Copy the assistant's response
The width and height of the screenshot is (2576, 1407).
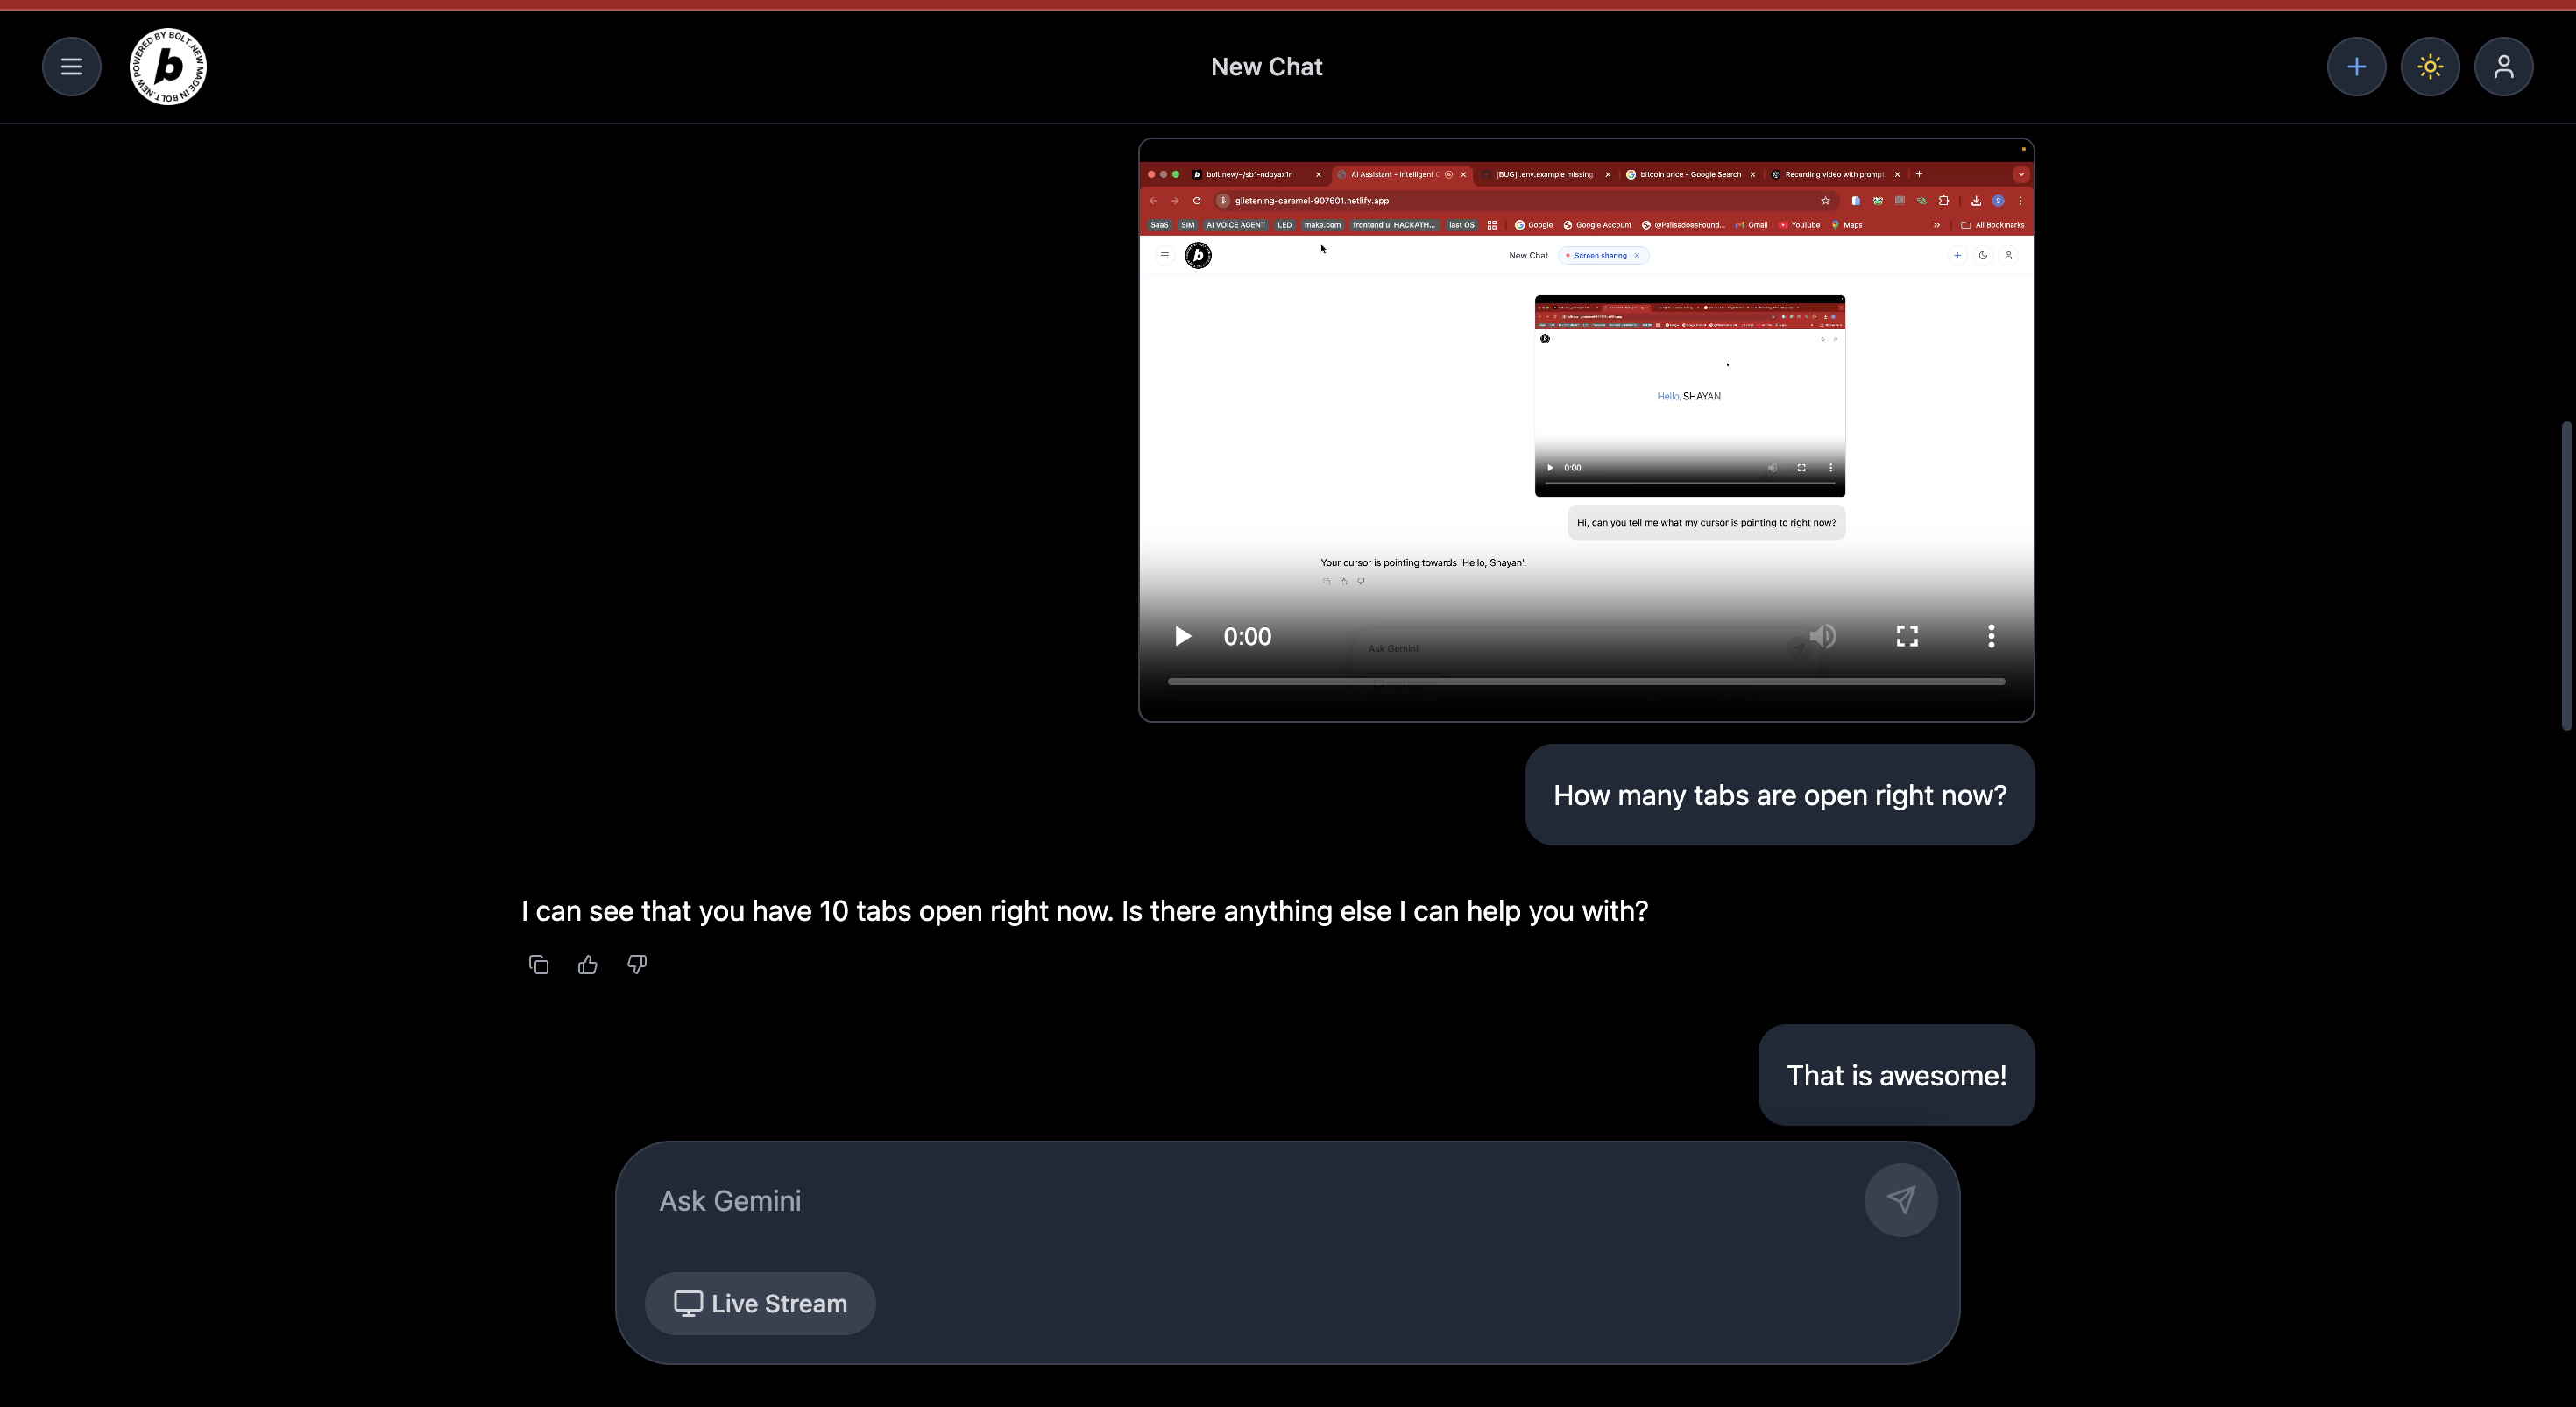coord(538,964)
